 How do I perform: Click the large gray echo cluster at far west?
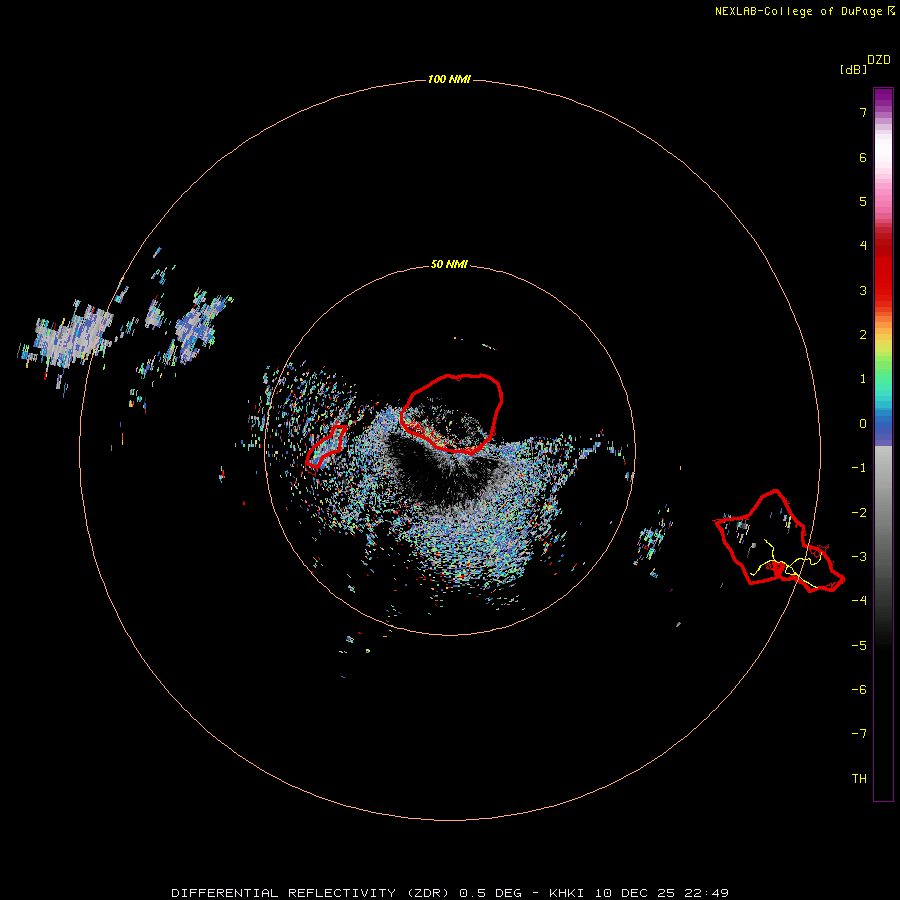[69, 339]
